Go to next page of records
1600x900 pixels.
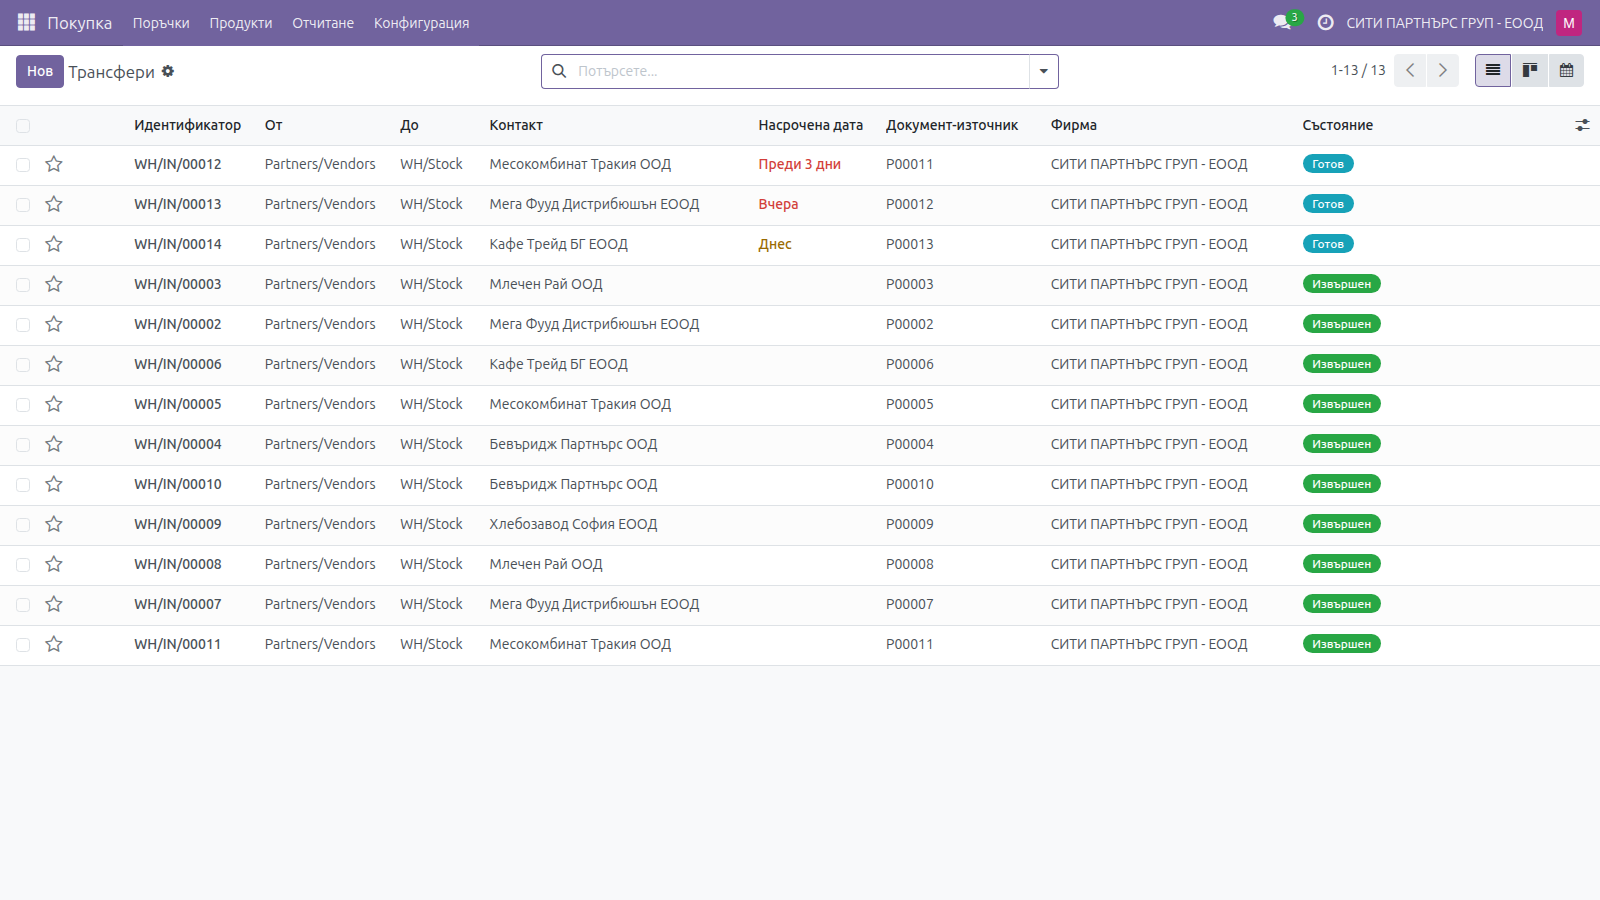tap(1442, 70)
